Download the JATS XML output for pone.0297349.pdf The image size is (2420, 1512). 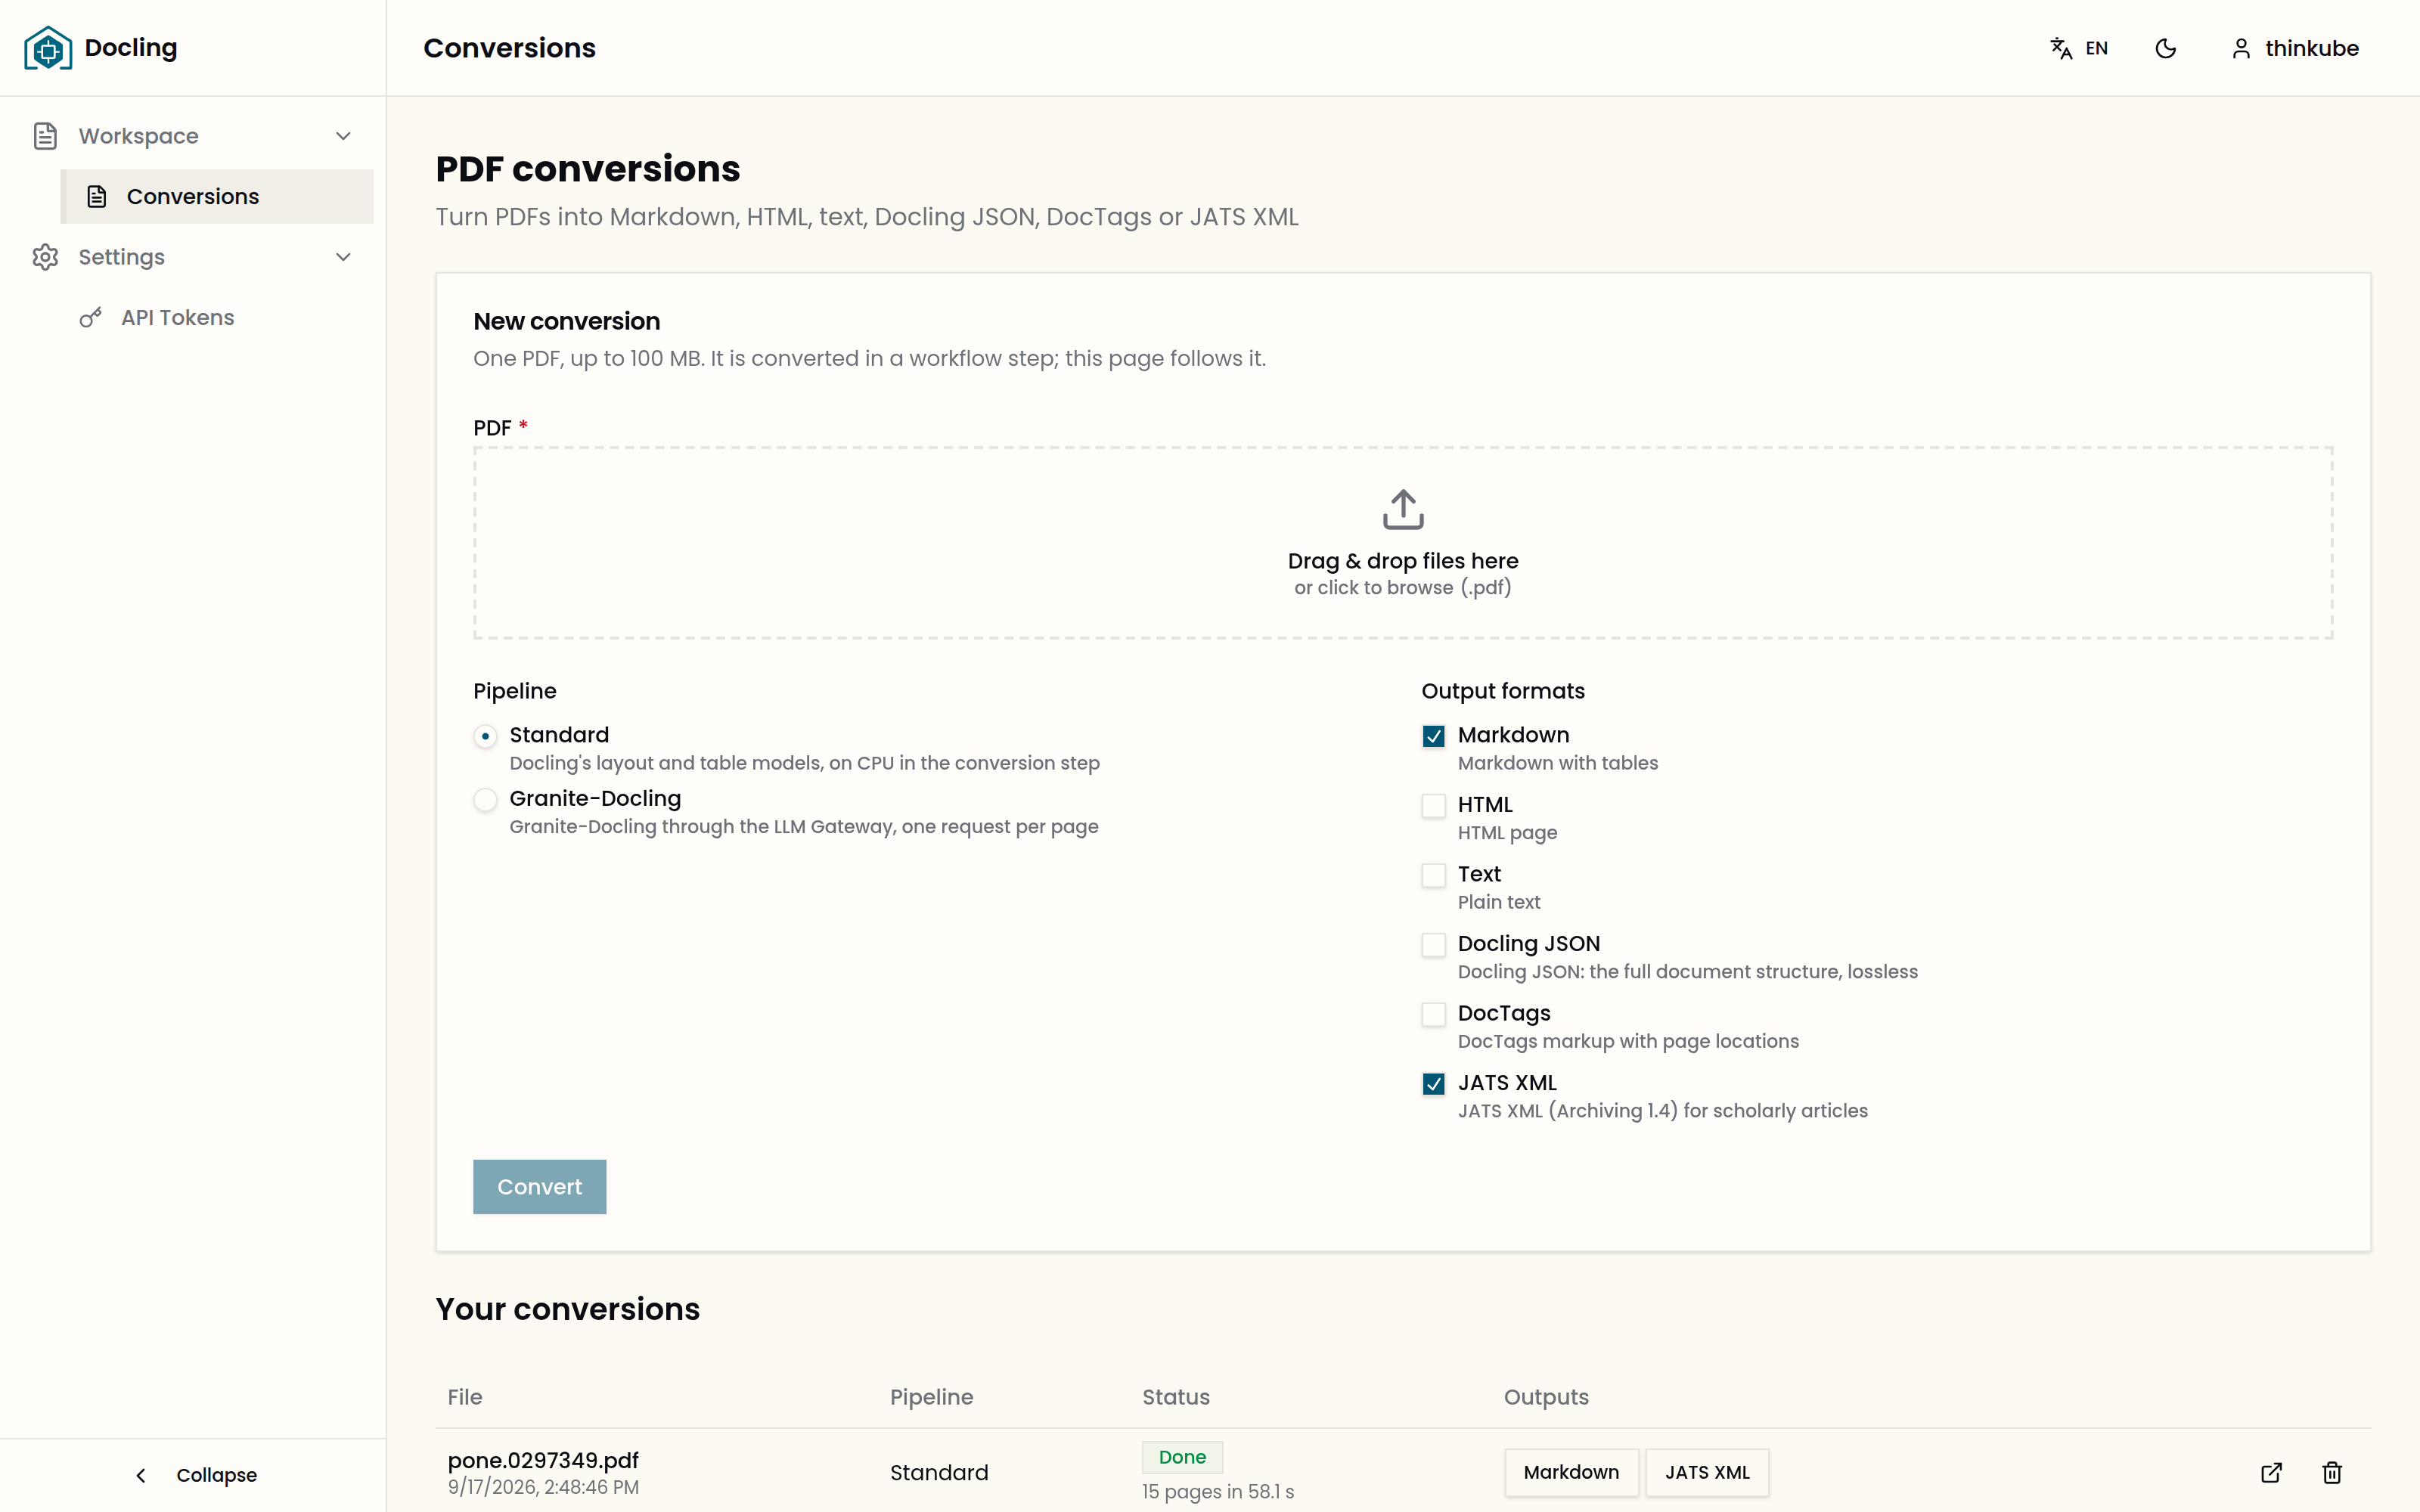tap(1707, 1472)
